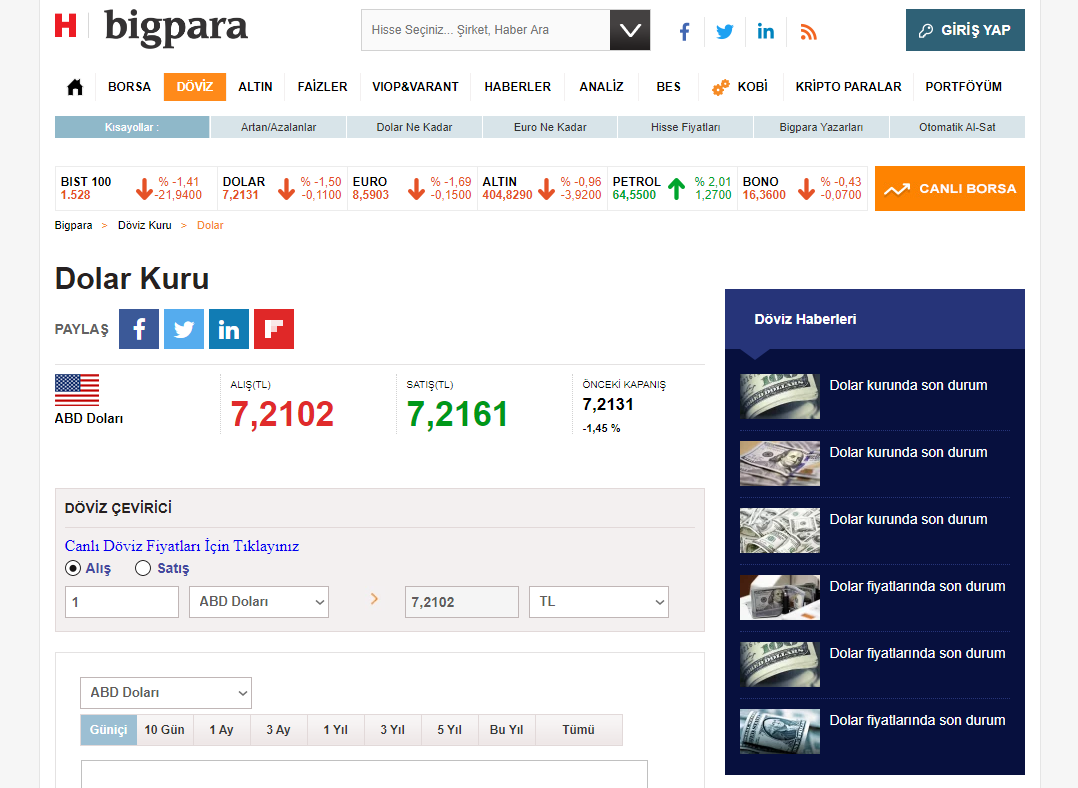Select the 1 Ay chart tab

(x=221, y=730)
